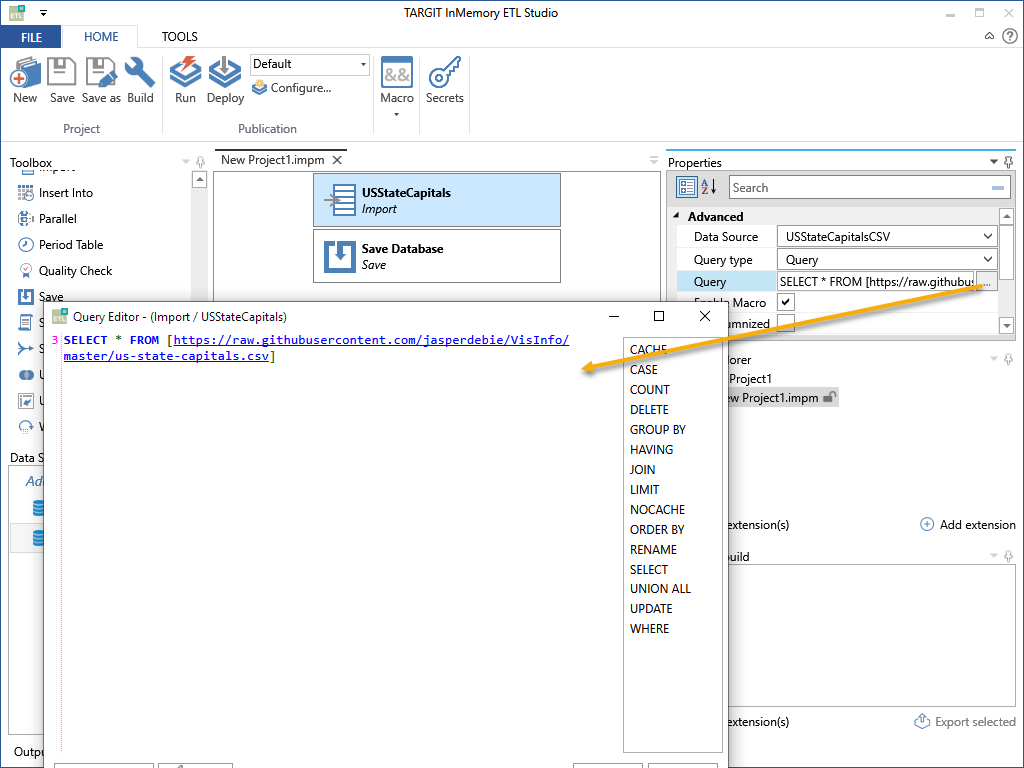Select Insert Into in Toolbox
1024x768 pixels.
pyautogui.click(x=65, y=193)
